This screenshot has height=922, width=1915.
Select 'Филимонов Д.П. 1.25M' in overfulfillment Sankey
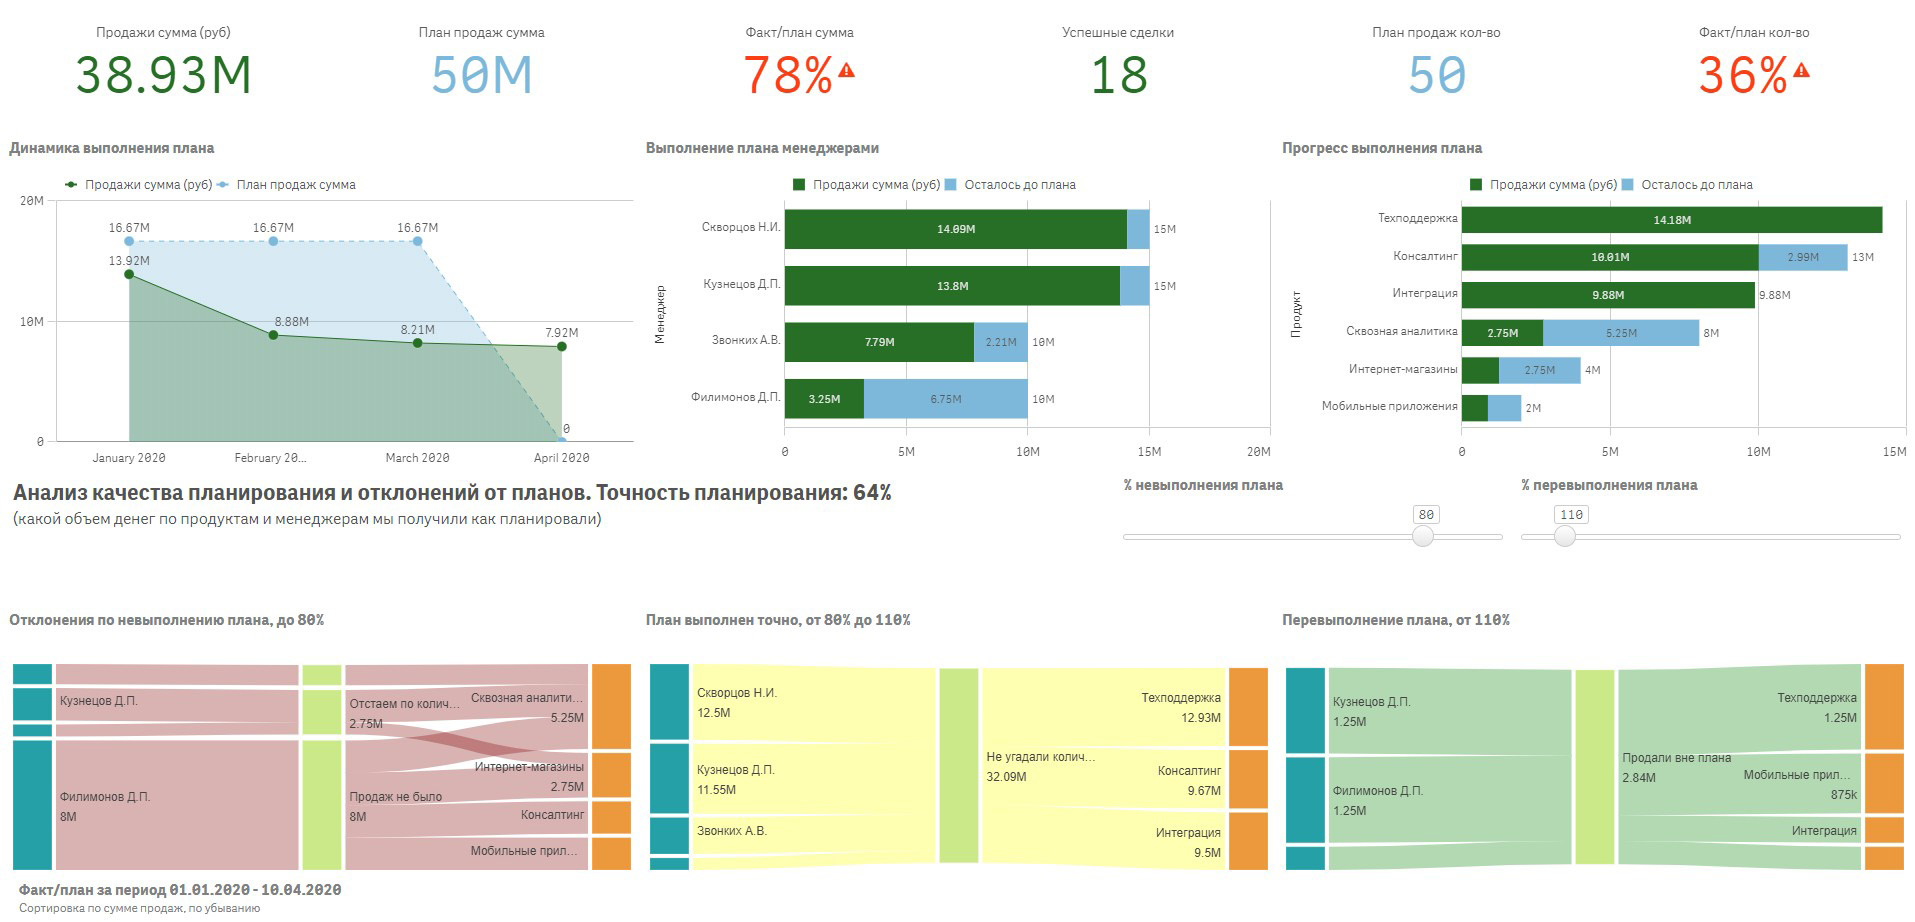point(1305,800)
